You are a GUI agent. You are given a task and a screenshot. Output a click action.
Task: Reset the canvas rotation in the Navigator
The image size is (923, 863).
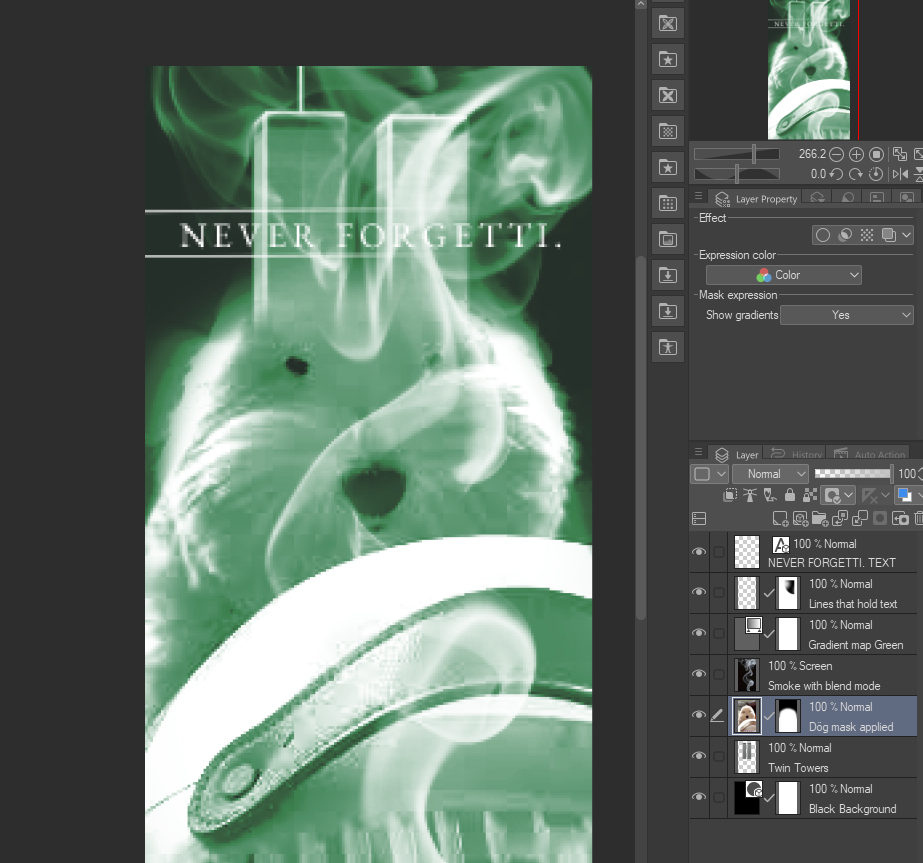(876, 174)
